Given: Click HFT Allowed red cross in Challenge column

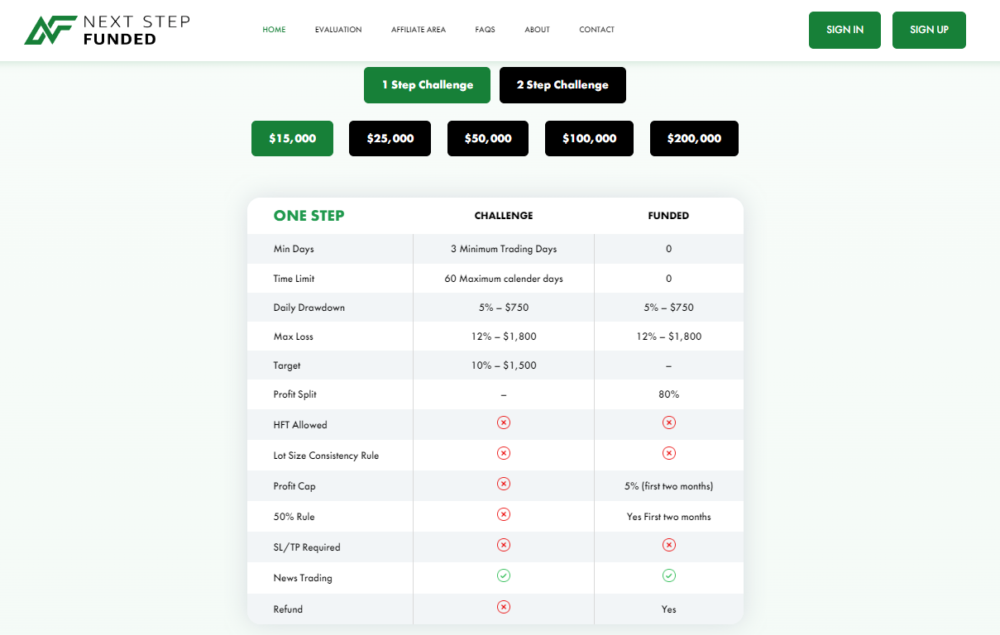Looking at the screenshot, I should (x=503, y=423).
